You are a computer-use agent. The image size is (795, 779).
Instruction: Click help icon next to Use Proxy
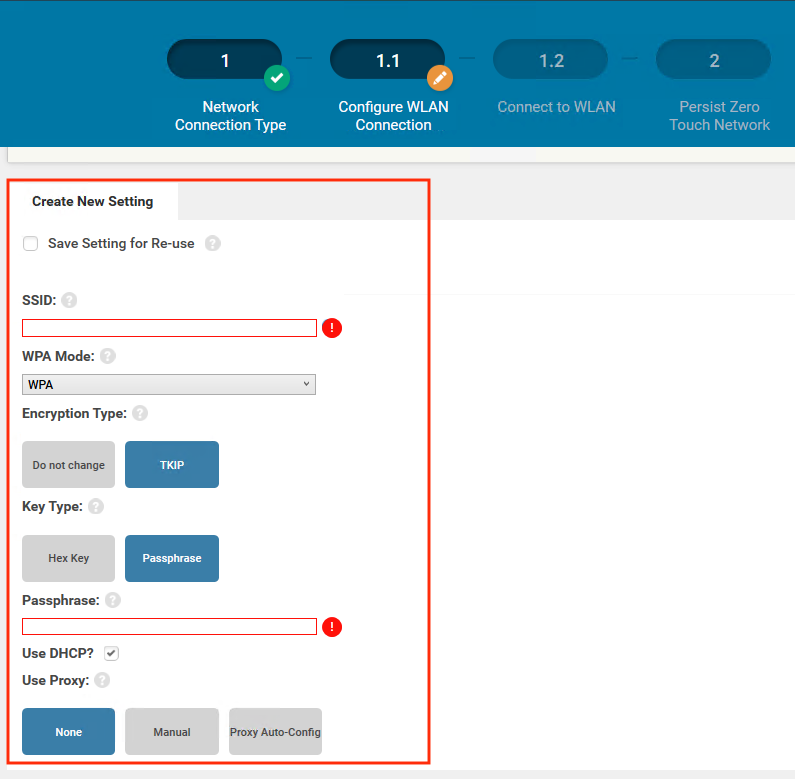102,680
